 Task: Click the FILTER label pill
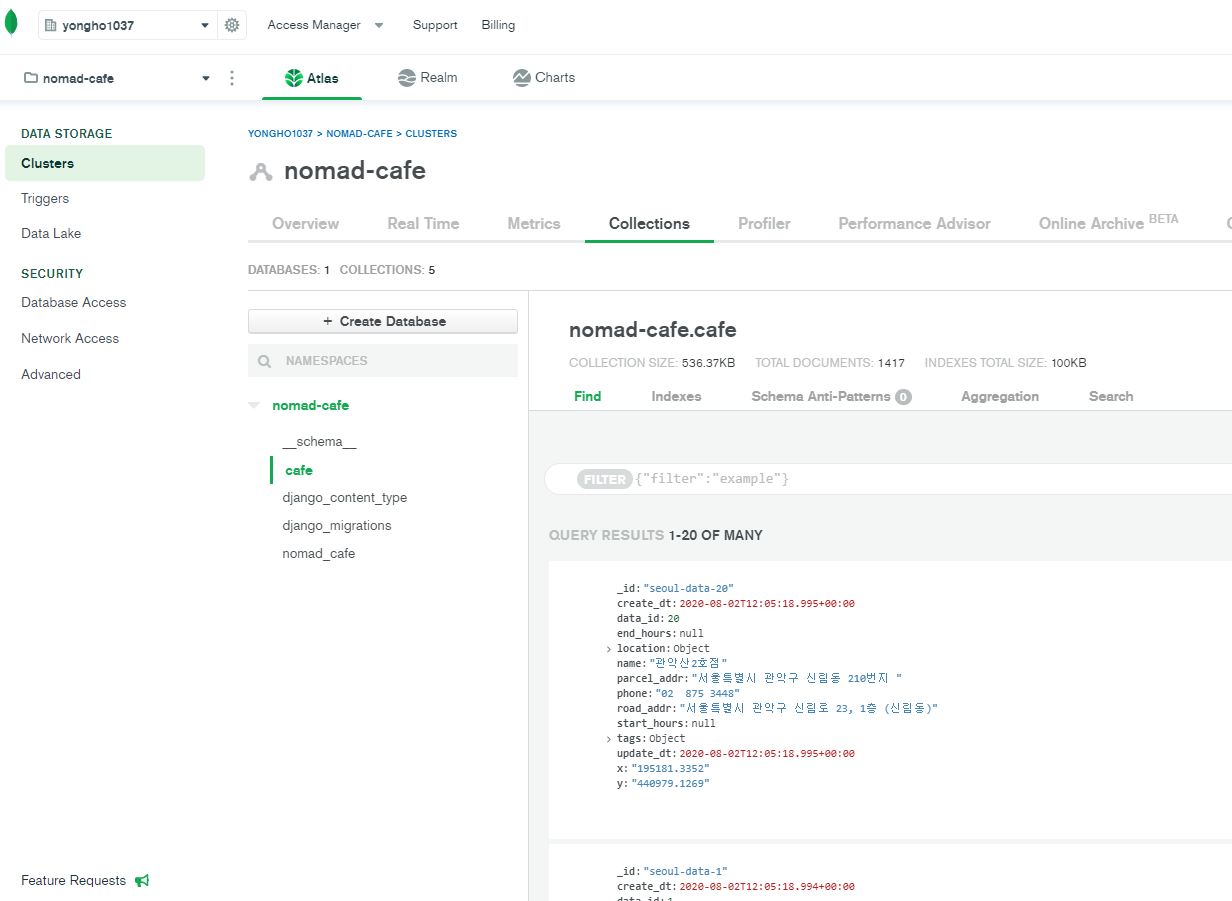click(x=605, y=479)
